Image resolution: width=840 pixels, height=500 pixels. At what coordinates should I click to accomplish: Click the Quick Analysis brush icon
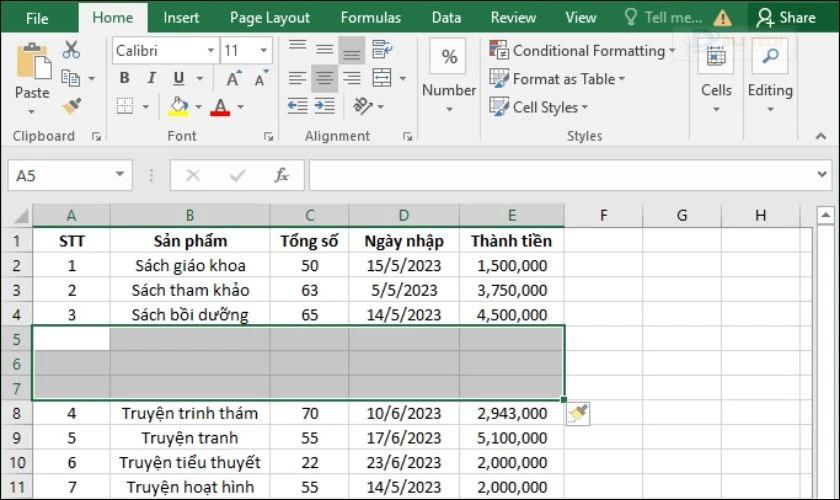578,413
